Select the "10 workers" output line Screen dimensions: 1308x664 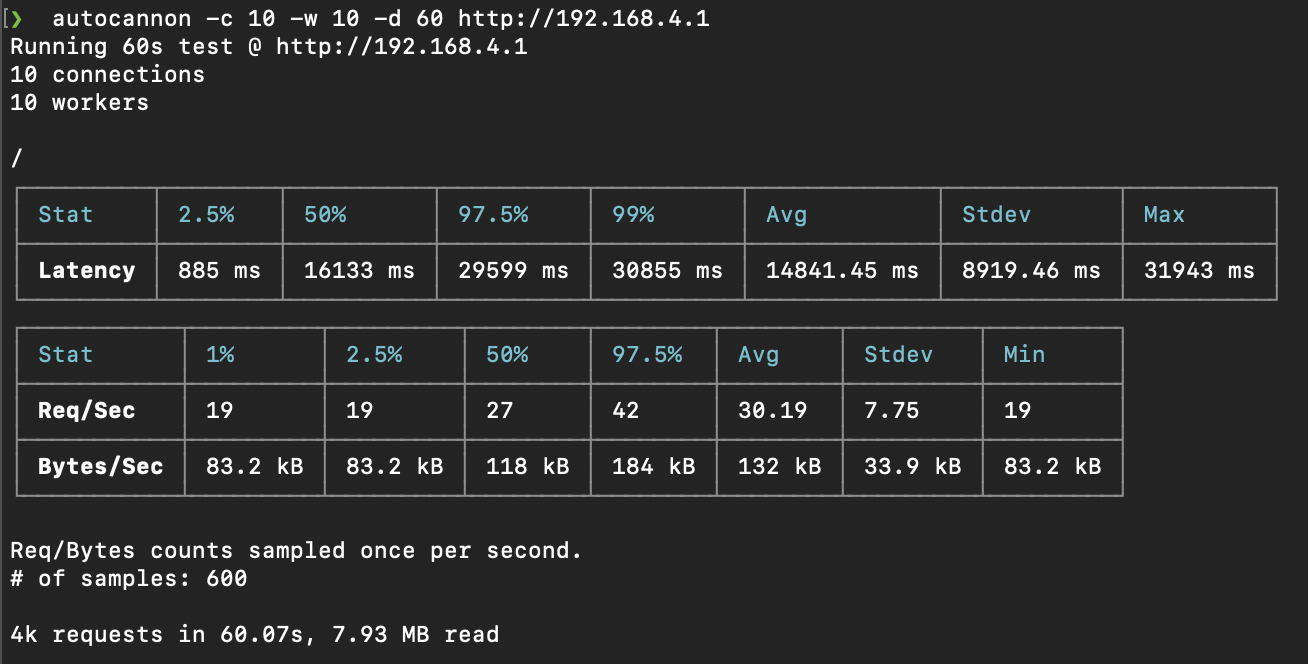pyautogui.click(x=79, y=103)
